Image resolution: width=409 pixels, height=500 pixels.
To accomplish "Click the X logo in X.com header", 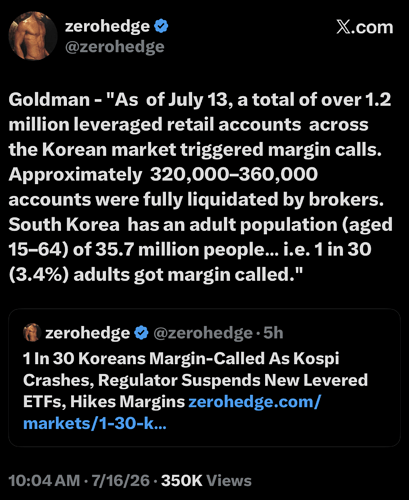I will tap(343, 27).
